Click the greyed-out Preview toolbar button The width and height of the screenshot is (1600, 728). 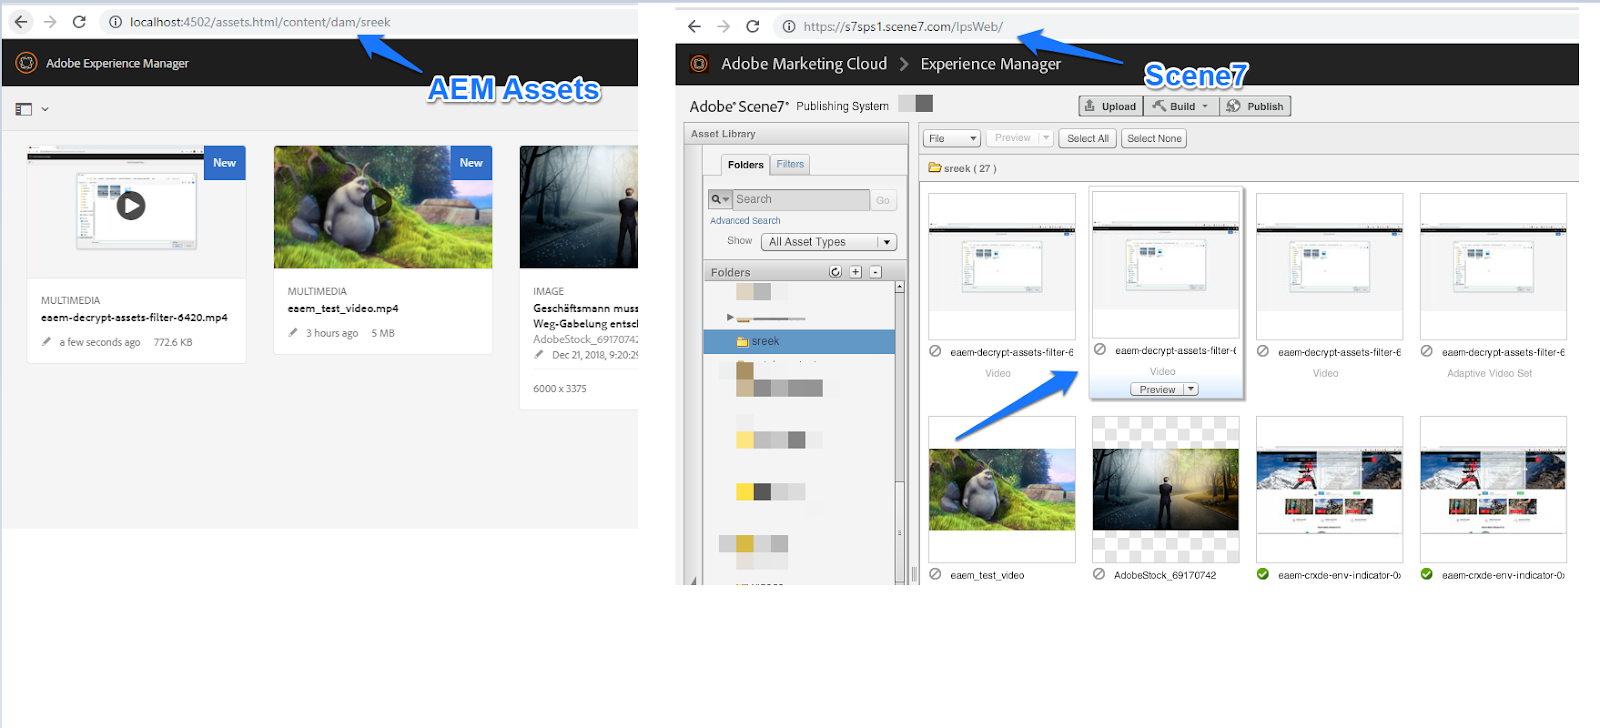pos(1012,138)
